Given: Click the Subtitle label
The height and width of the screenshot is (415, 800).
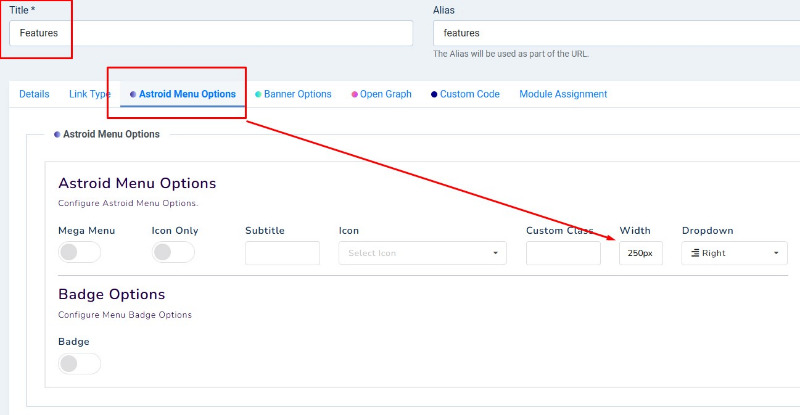Looking at the screenshot, I should 265,231.
